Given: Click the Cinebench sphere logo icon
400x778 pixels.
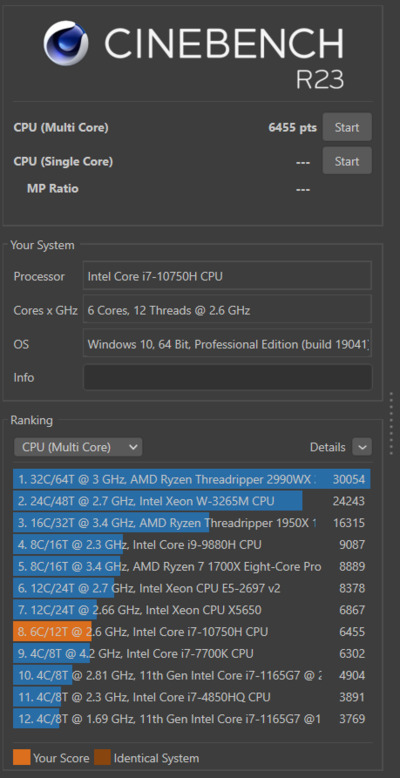Looking at the screenshot, I should [66, 43].
